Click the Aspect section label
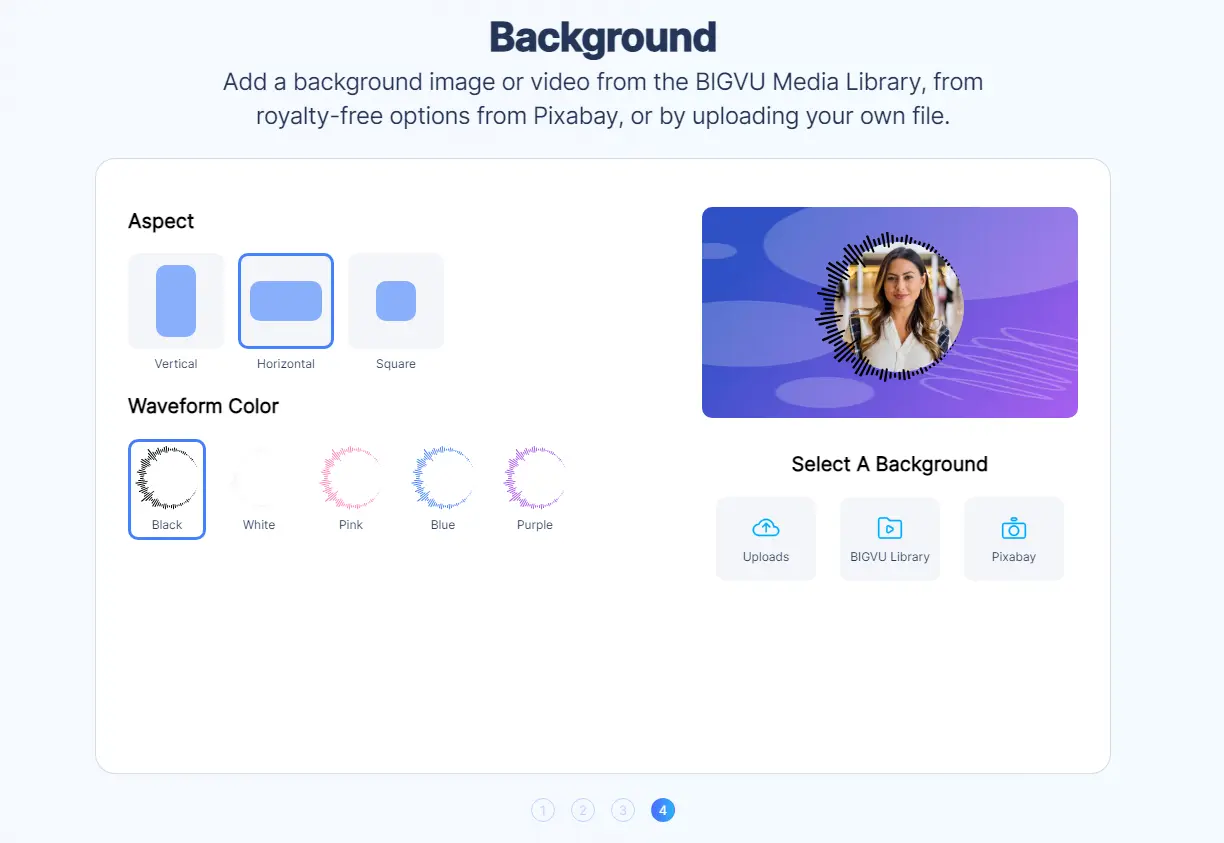Image resolution: width=1224 pixels, height=843 pixels. 161,222
